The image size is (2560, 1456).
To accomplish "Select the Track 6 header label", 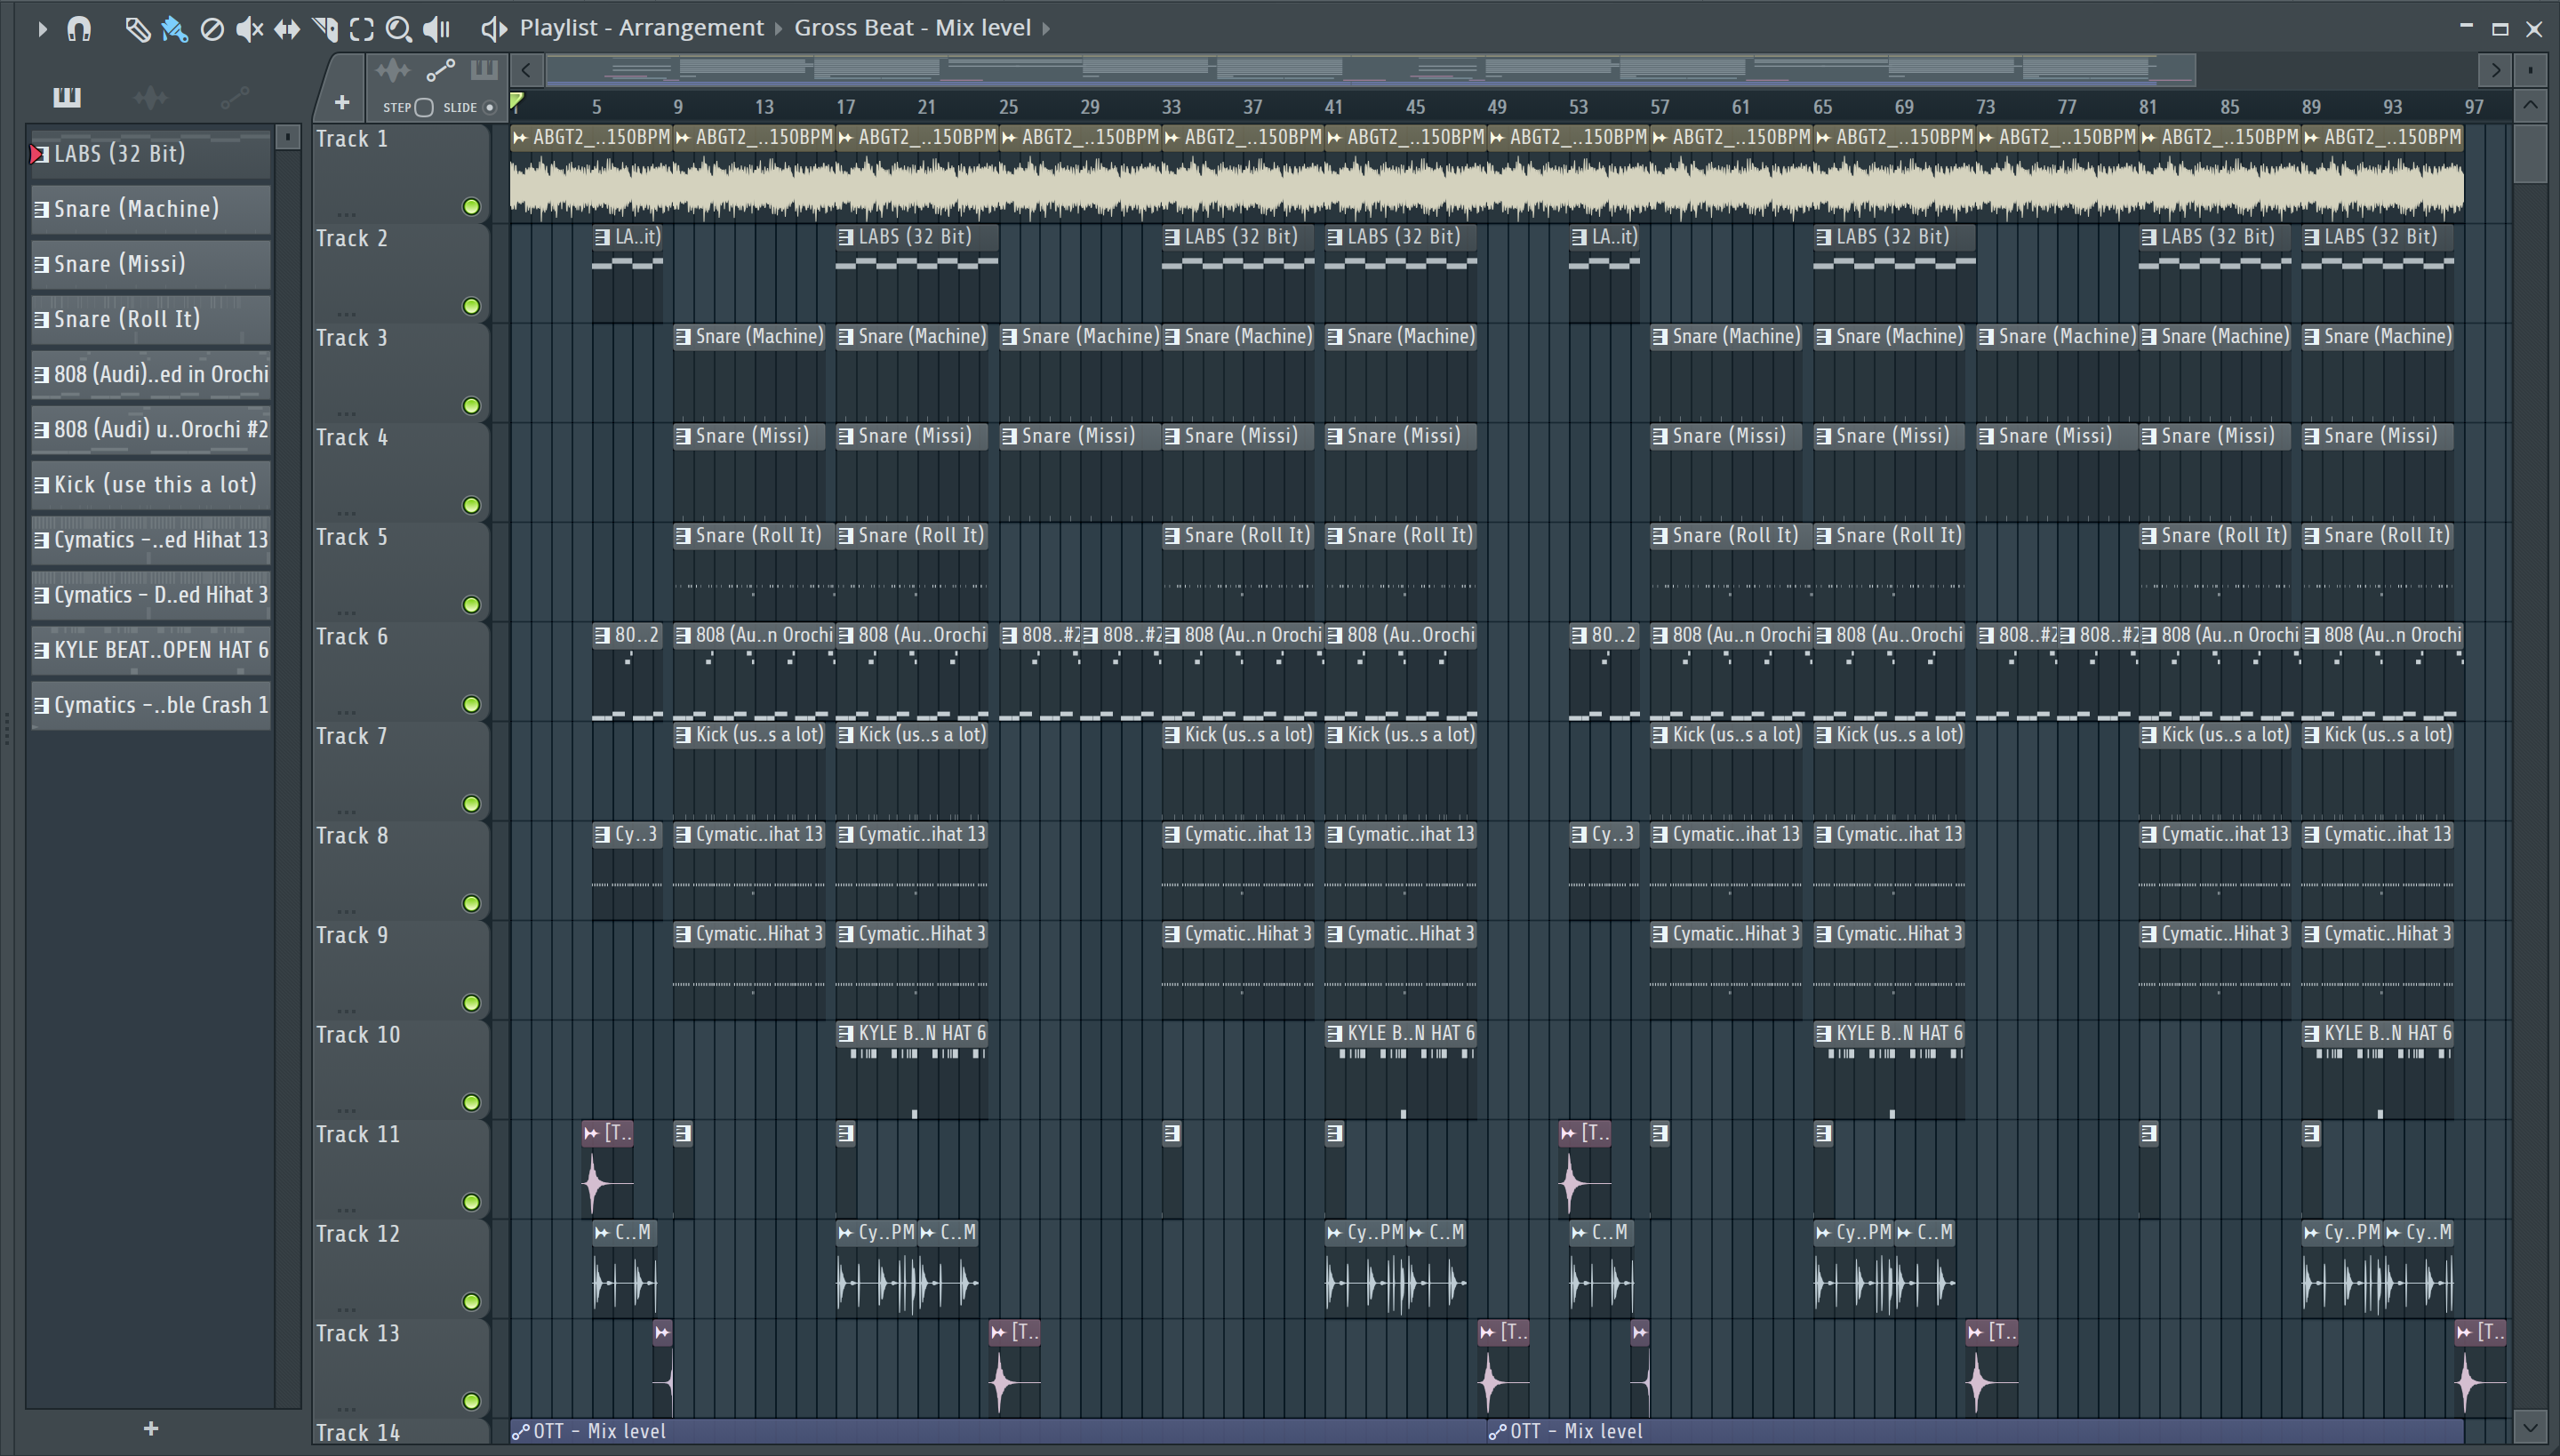I will coord(352,637).
